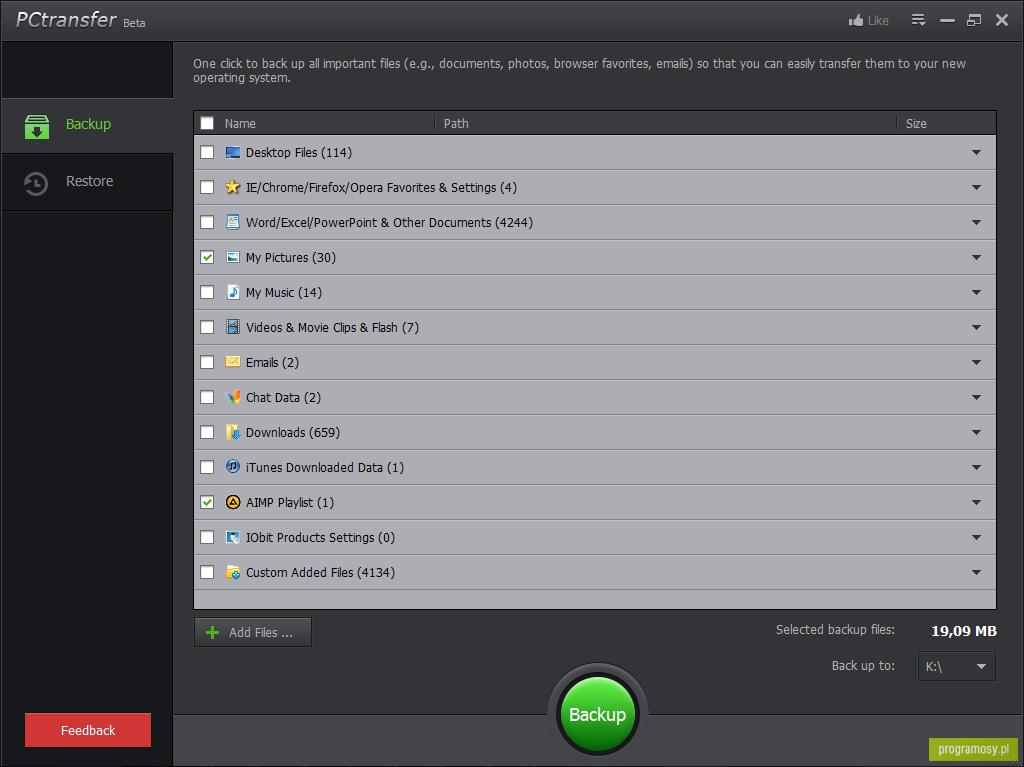Open the options menu icon in title bar
Image resolution: width=1024 pixels, height=767 pixels.
click(918, 20)
